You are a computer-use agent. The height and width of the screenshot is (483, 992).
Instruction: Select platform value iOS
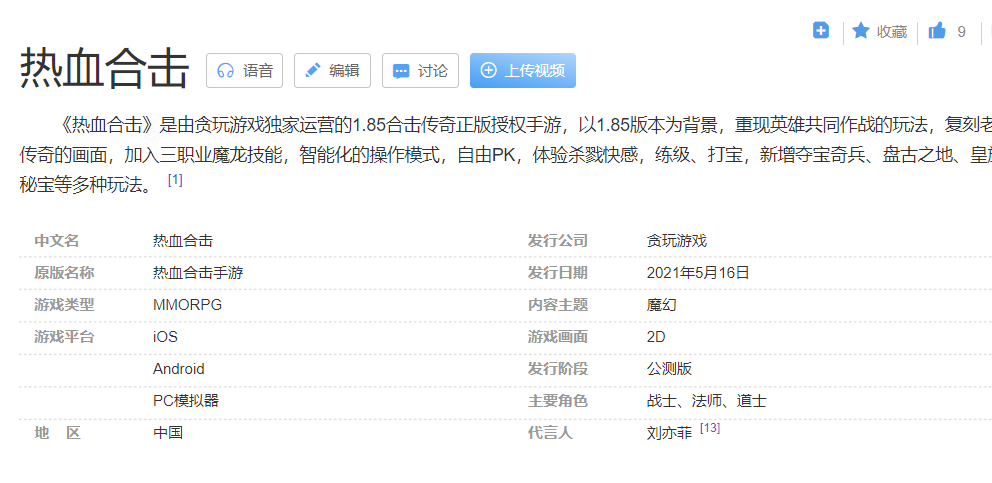[165, 337]
